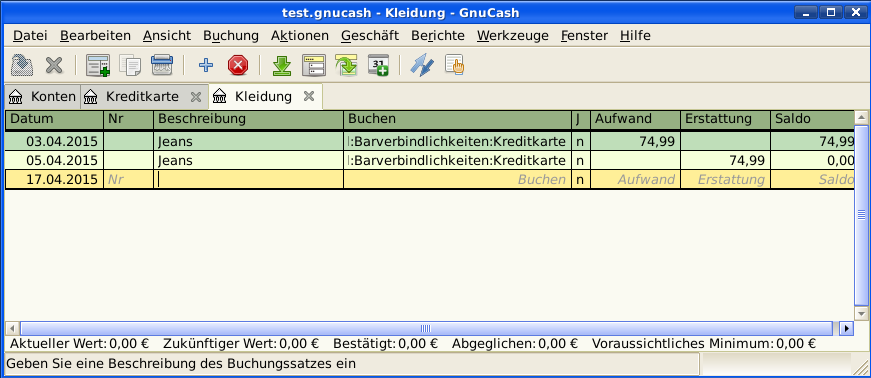
Task: Click the vertical scrollbar down arrow
Action: (x=861, y=313)
